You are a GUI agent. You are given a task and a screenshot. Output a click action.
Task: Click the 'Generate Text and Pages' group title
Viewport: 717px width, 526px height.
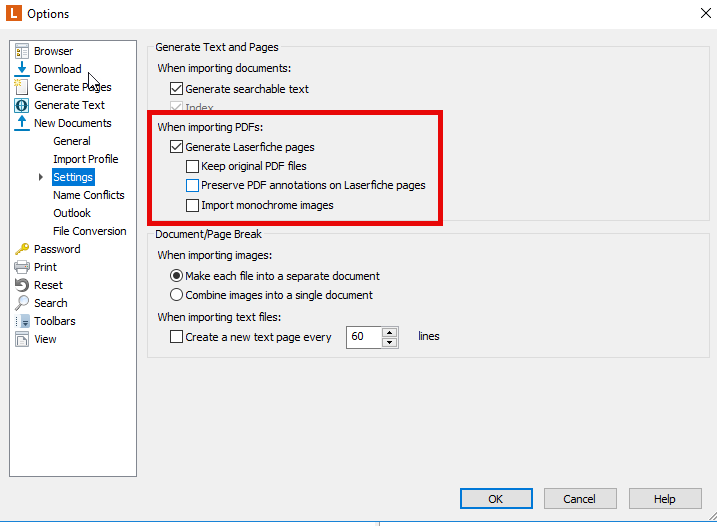click(x=217, y=47)
